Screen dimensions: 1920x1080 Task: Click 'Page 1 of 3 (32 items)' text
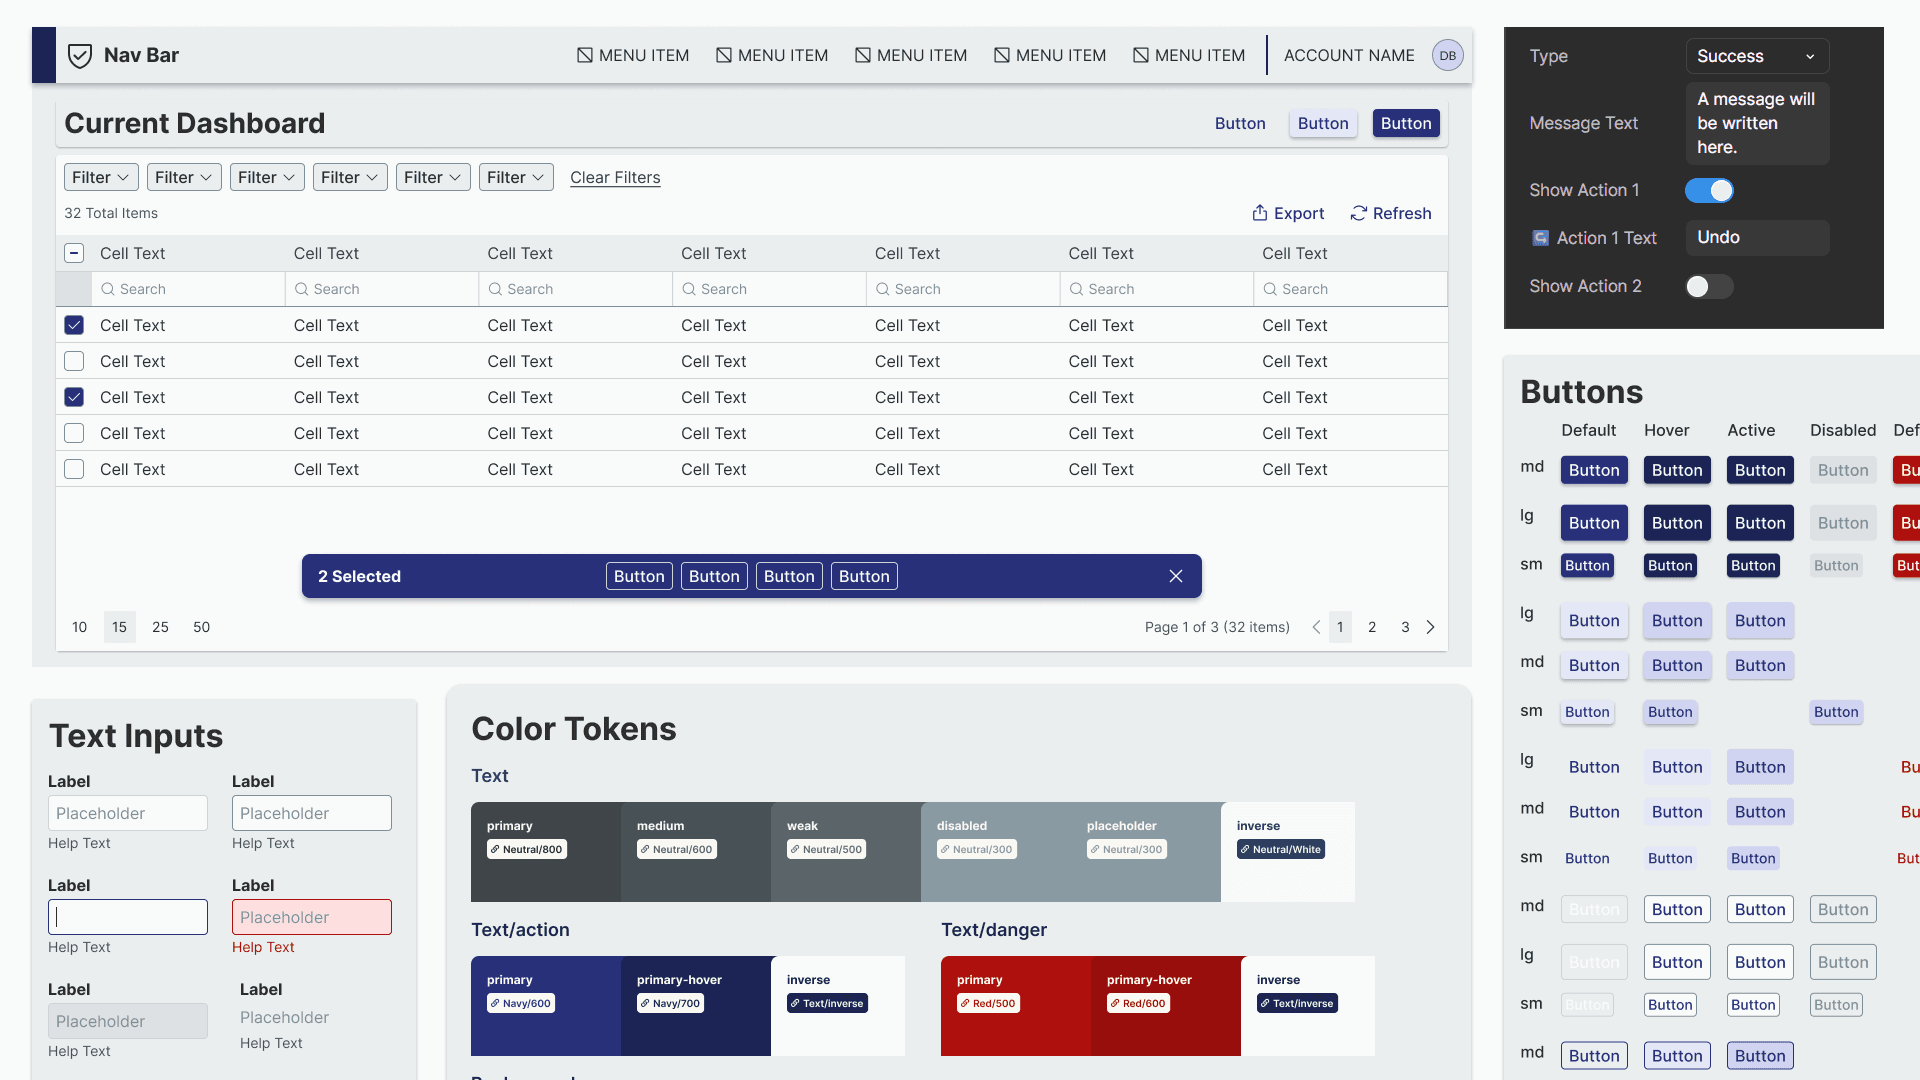click(x=1217, y=627)
